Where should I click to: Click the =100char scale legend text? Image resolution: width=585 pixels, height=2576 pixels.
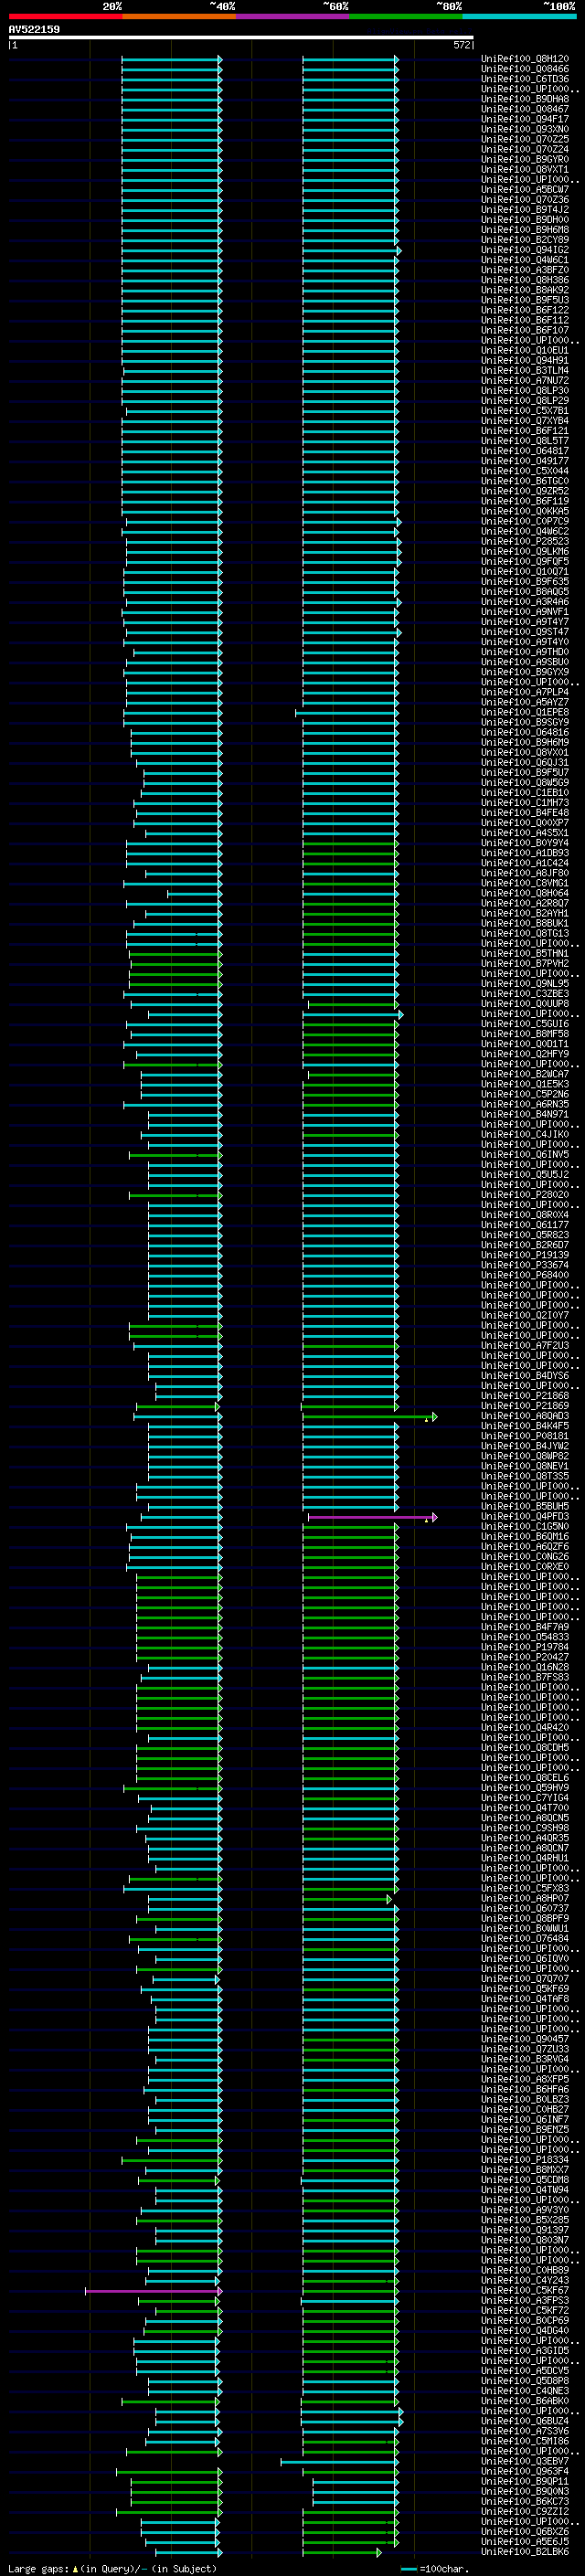coord(444,2568)
